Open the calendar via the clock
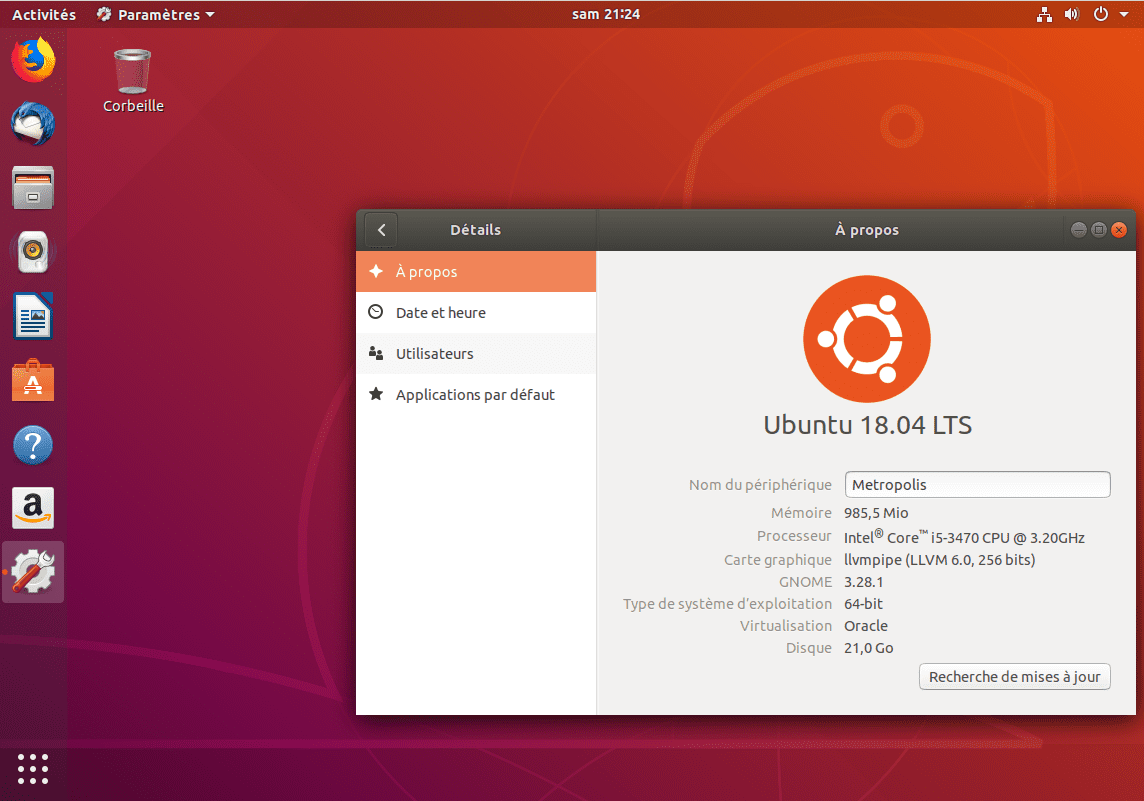Viewport: 1144px width, 801px height. point(606,14)
